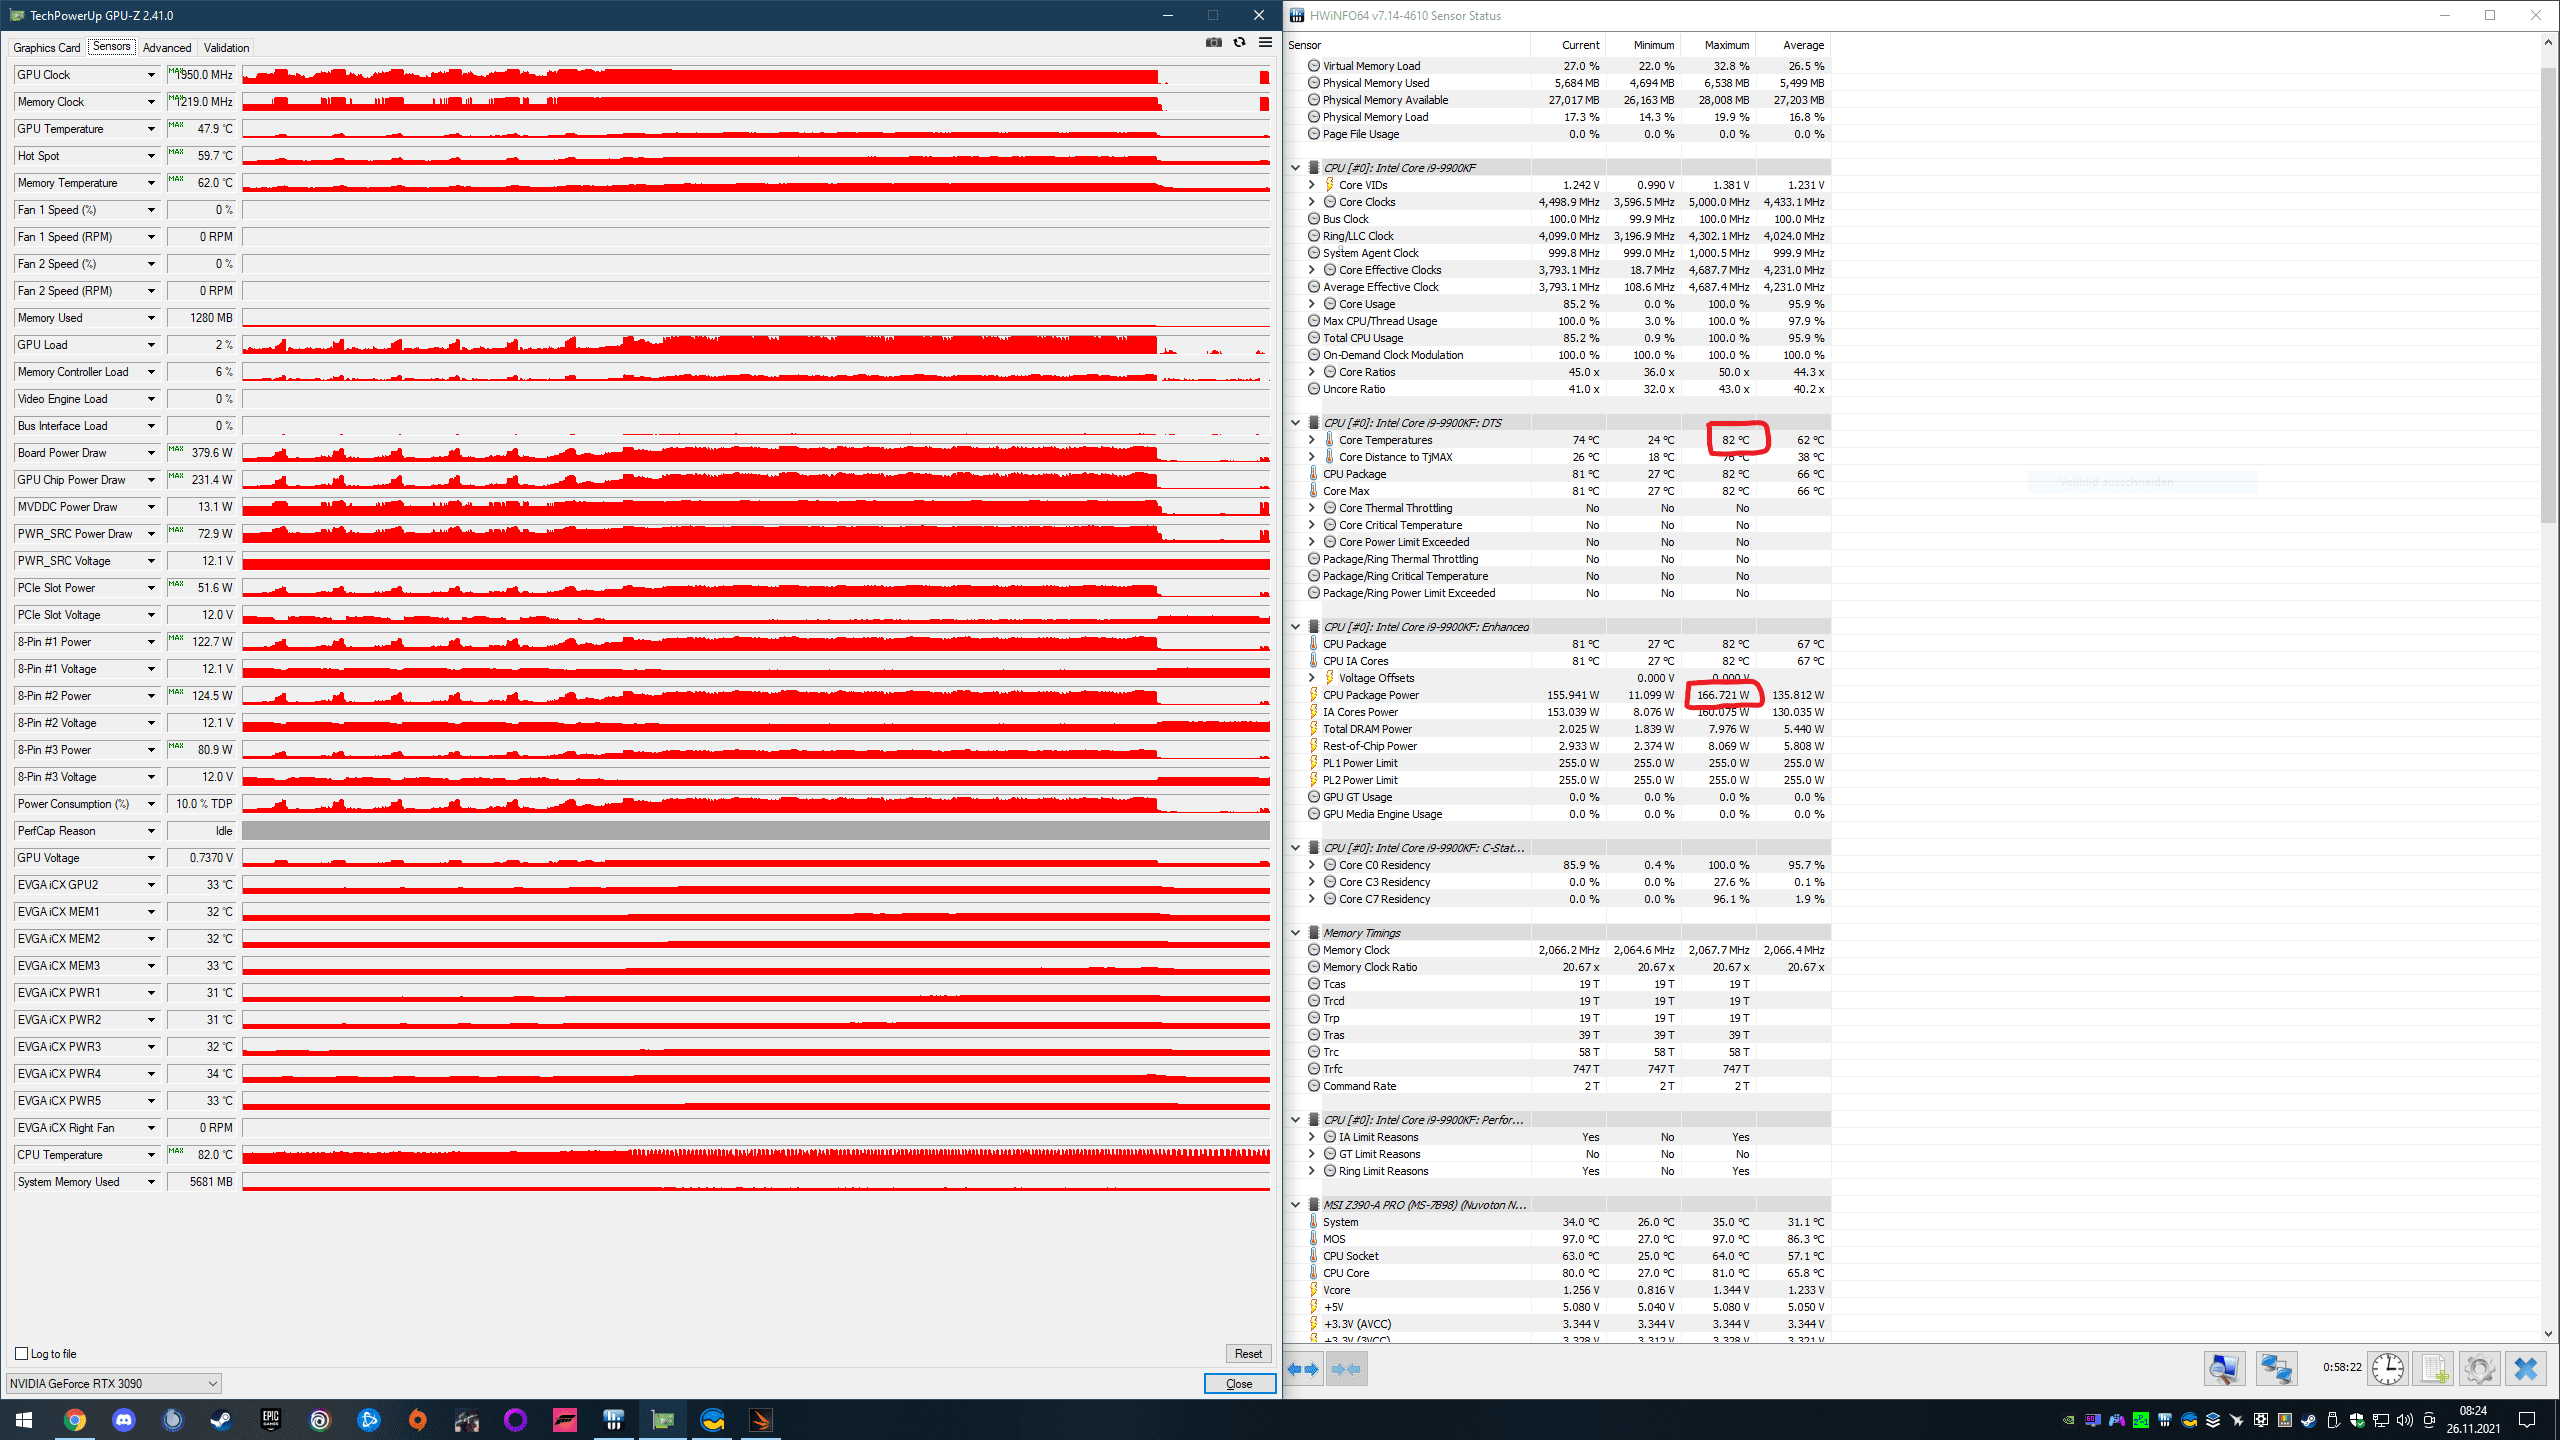The width and height of the screenshot is (2560, 1440).
Task: Open Google Chrome from the taskbar
Action: tap(74, 1420)
